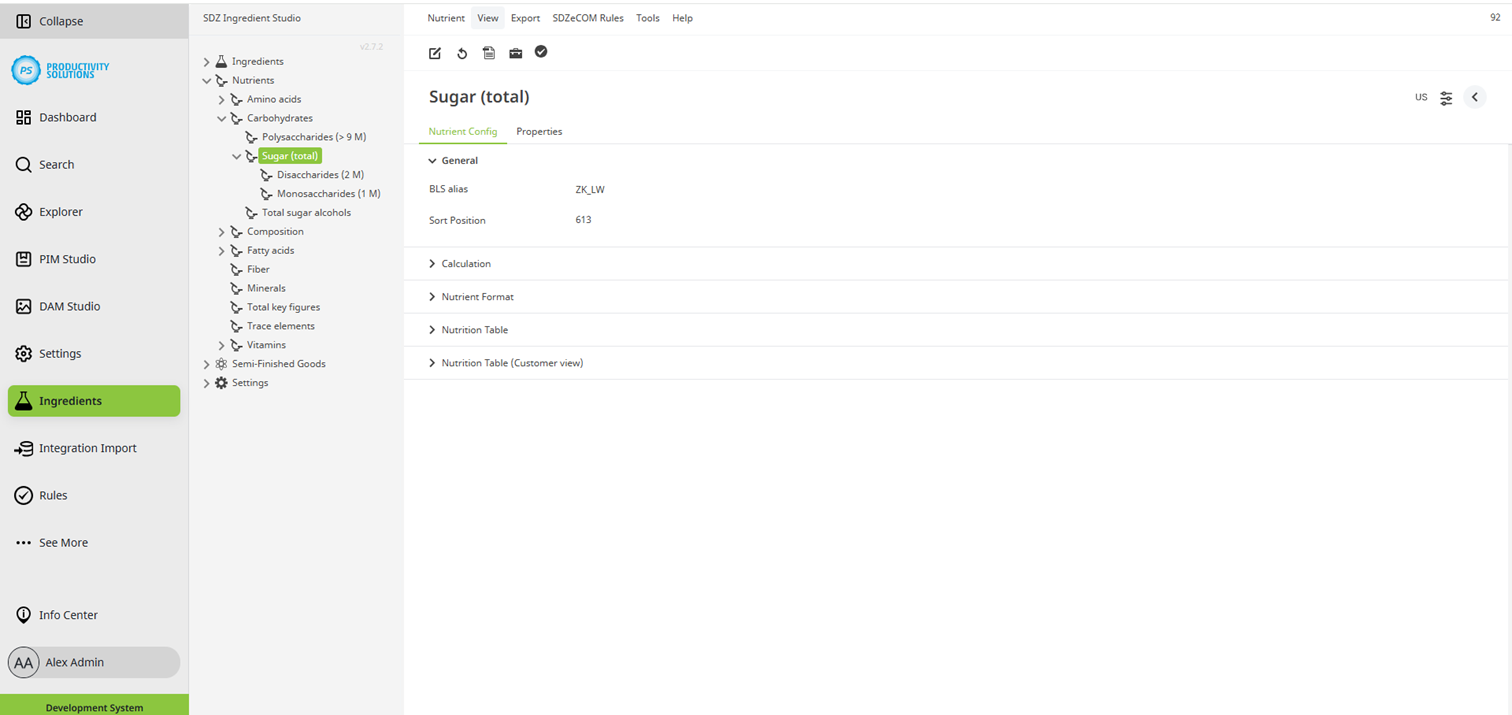This screenshot has width=1512, height=715.
Task: Select the Edit nutrient icon in the toolbar
Action: (434, 53)
